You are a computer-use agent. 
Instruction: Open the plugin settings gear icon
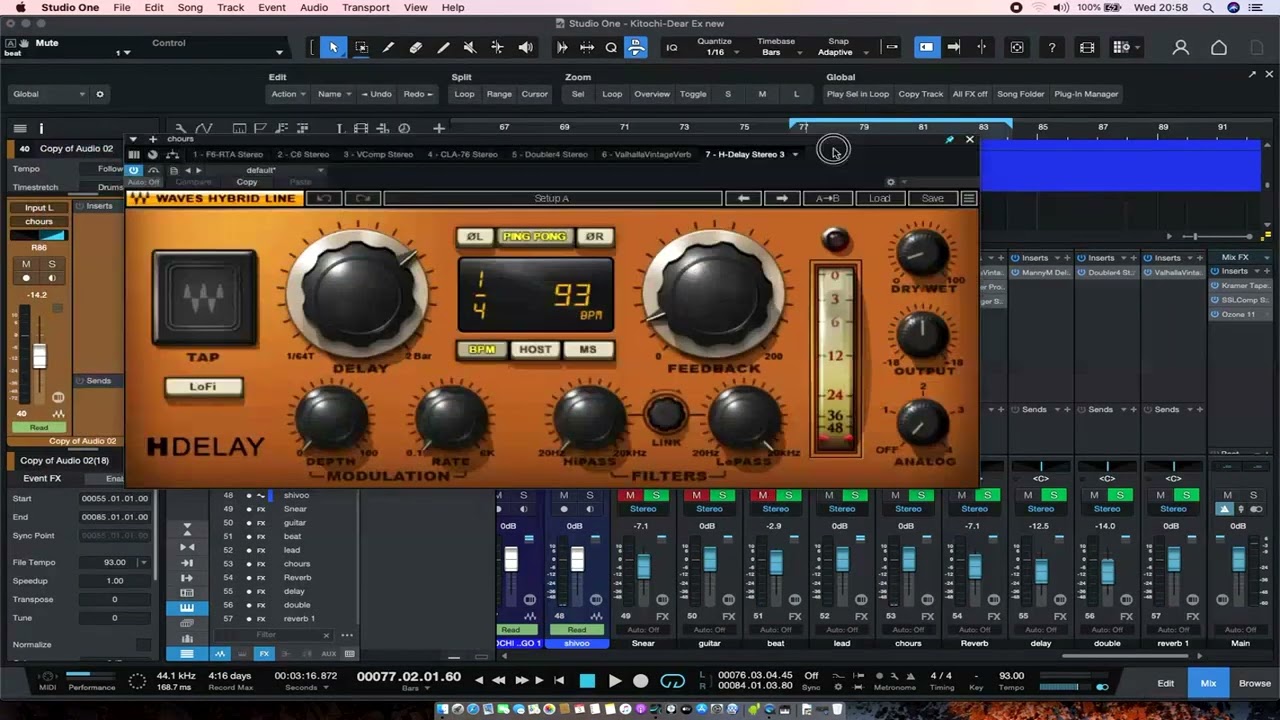click(890, 182)
